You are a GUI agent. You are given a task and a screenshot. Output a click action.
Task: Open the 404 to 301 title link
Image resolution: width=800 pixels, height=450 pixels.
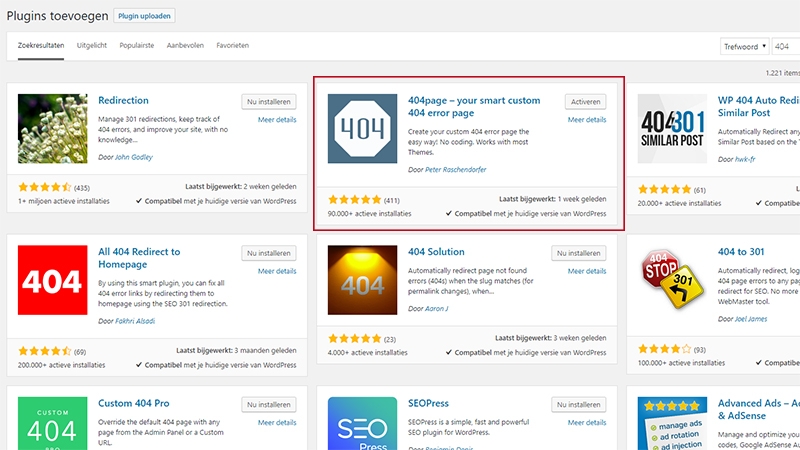(741, 252)
